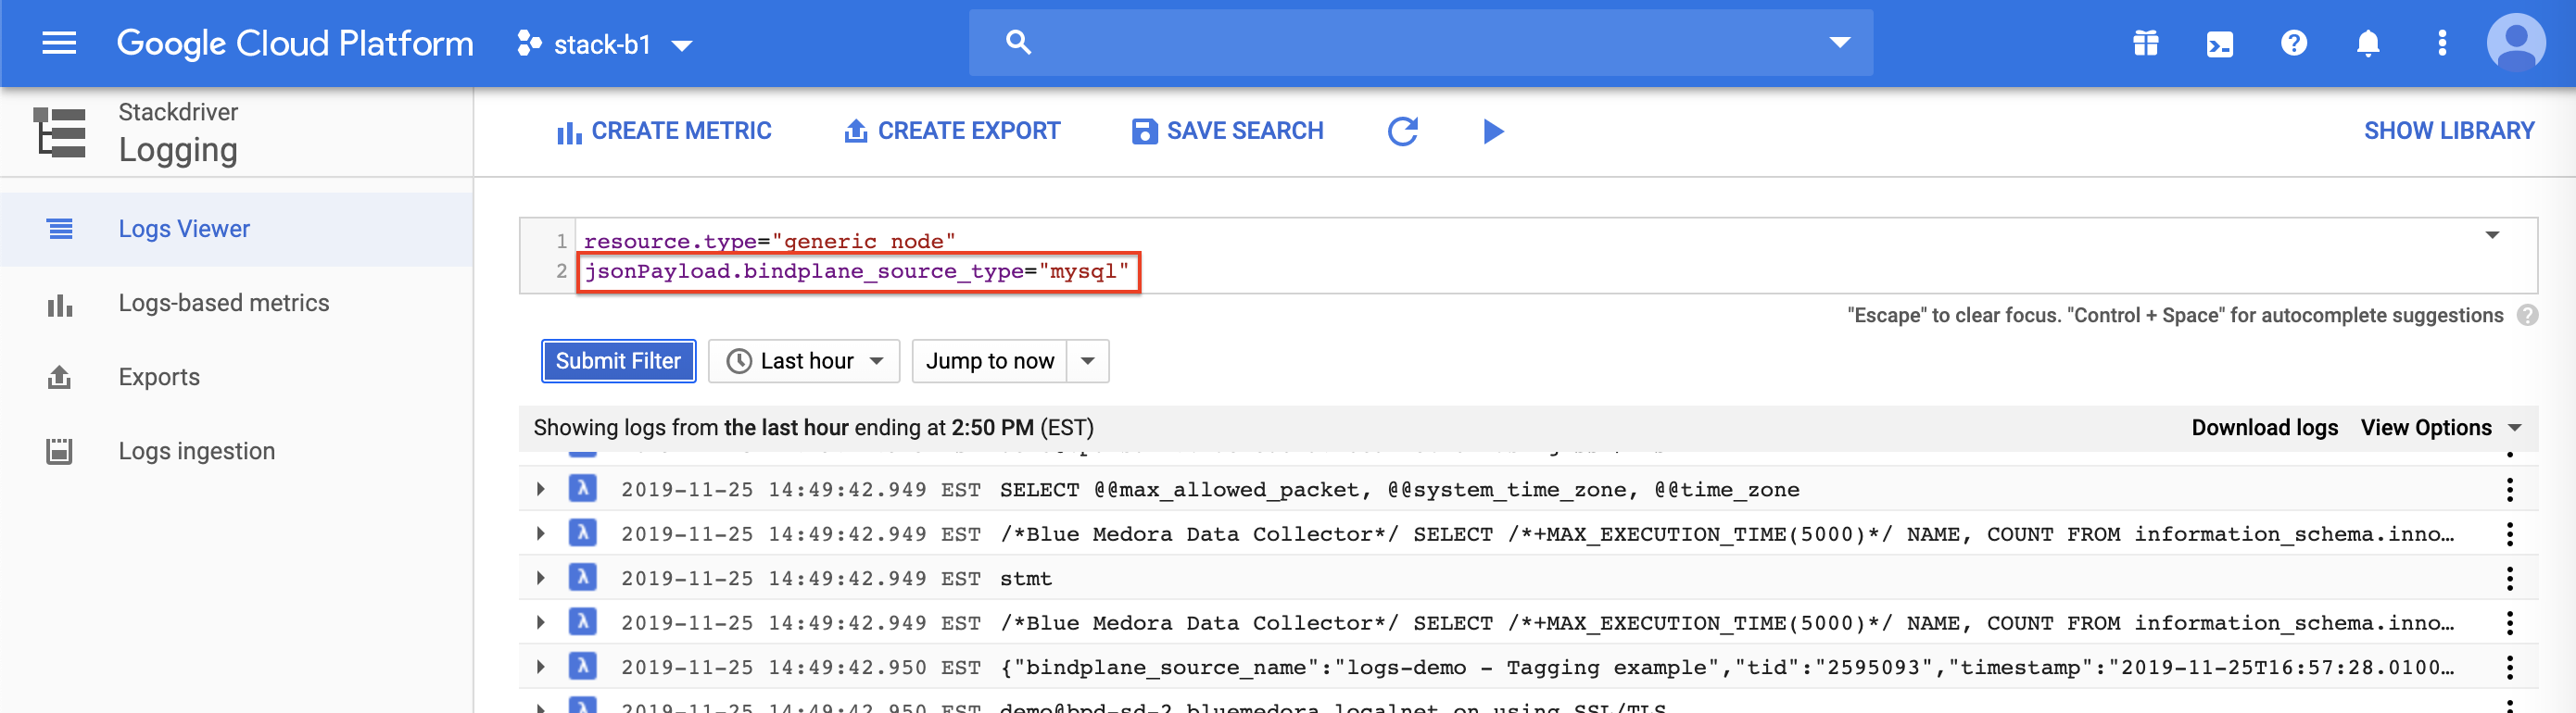The image size is (2576, 713).
Task: Click Create Metric button
Action: click(x=664, y=131)
